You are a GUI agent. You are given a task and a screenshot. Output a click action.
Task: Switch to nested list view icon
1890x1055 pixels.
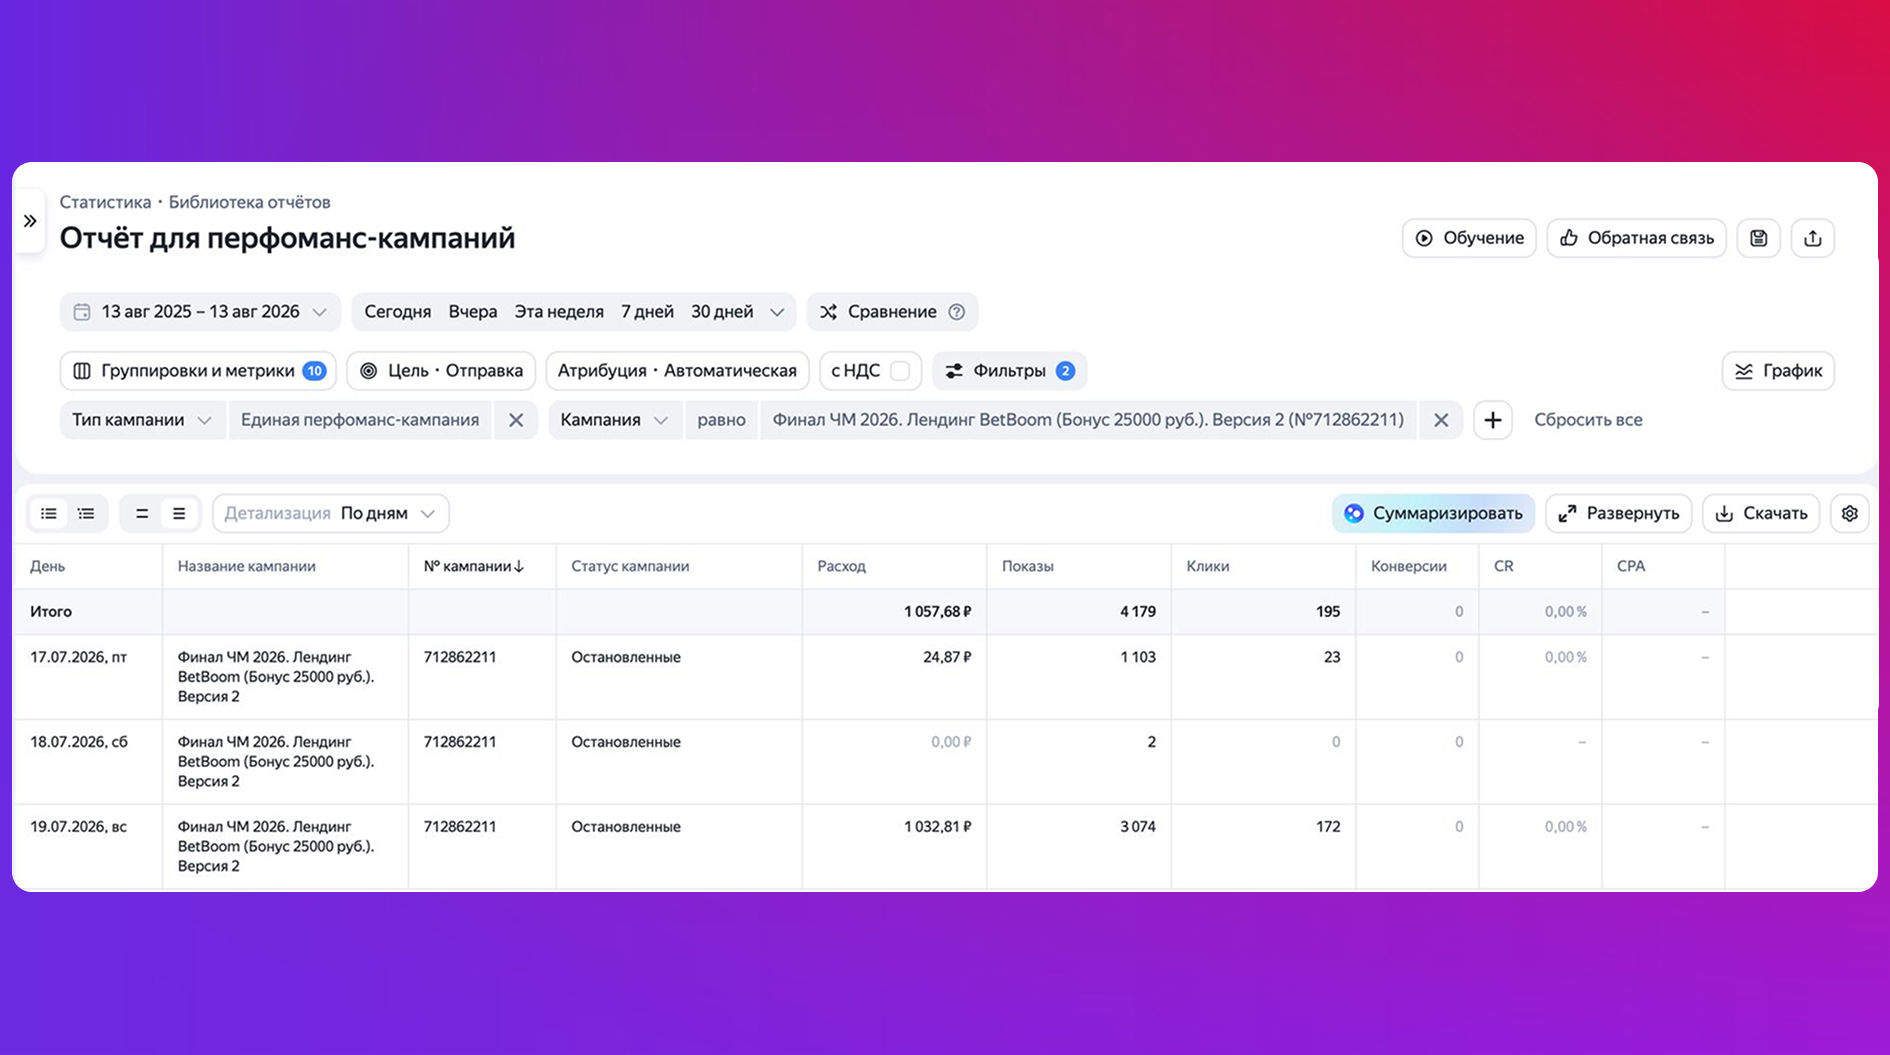(x=86, y=513)
